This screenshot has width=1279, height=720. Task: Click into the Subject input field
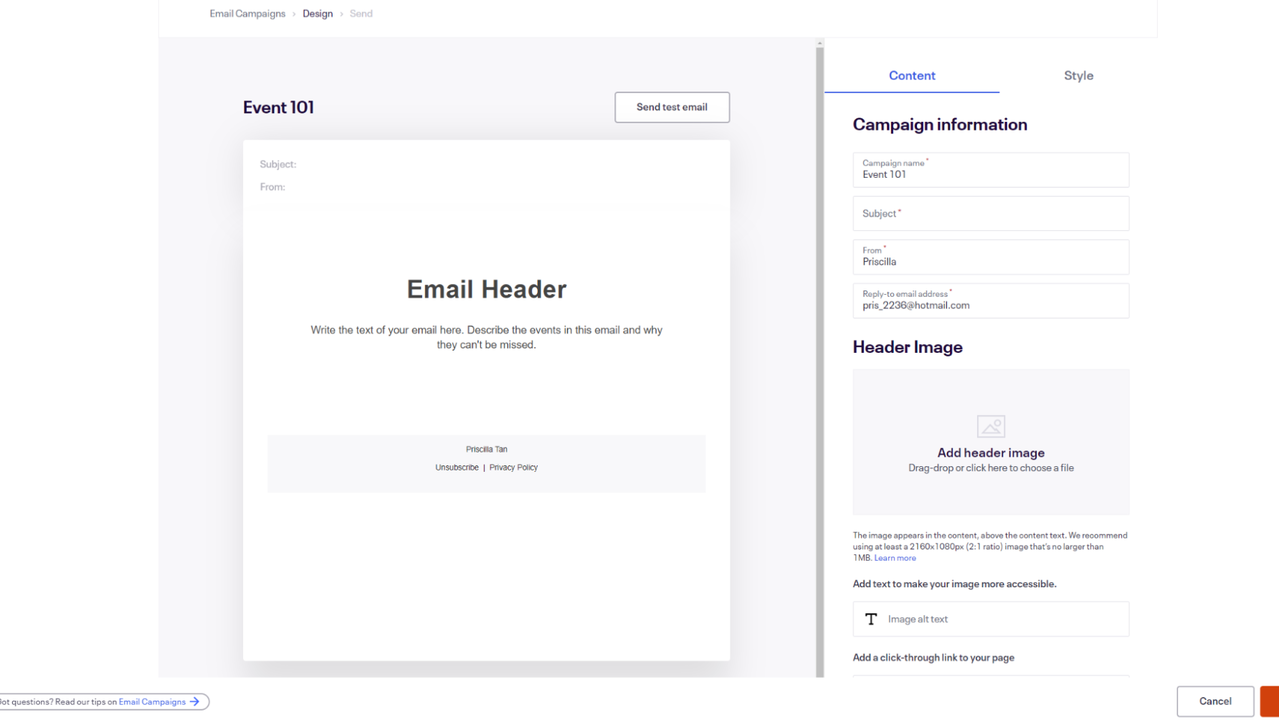click(x=990, y=214)
